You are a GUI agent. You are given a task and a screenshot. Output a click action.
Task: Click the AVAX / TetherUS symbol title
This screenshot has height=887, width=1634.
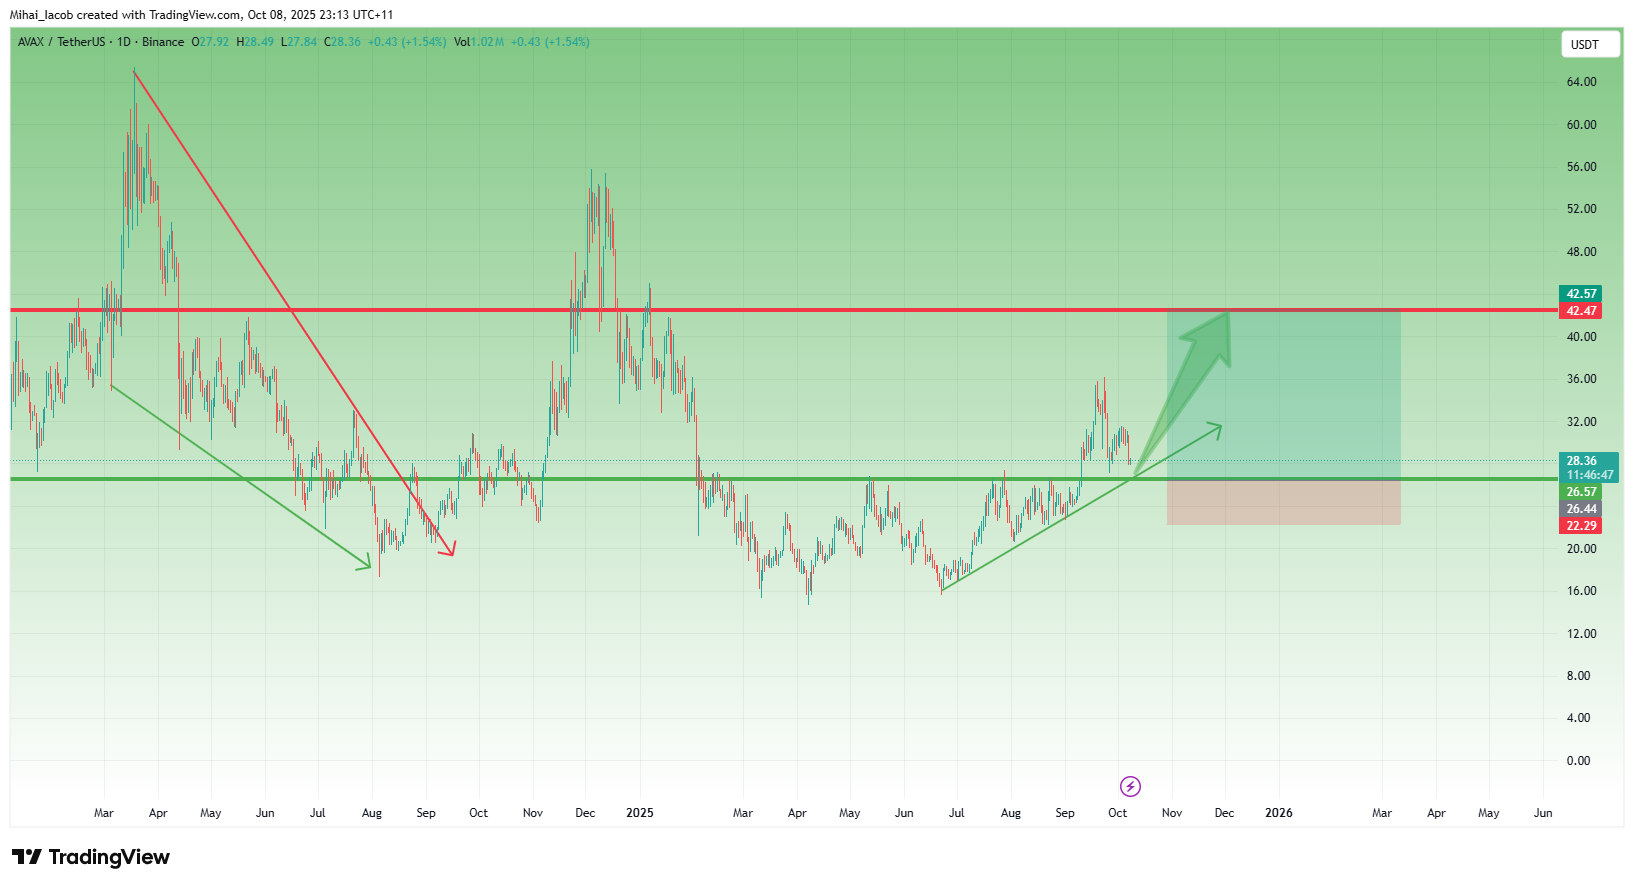[x=61, y=42]
